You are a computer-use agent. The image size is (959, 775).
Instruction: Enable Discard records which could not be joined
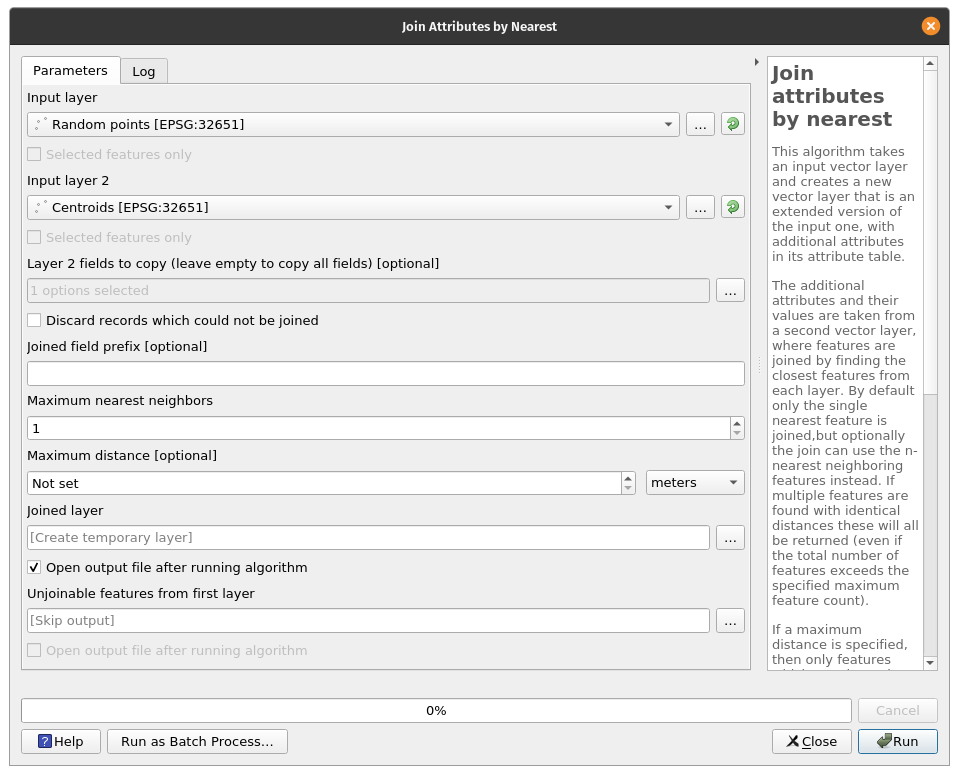pos(35,321)
